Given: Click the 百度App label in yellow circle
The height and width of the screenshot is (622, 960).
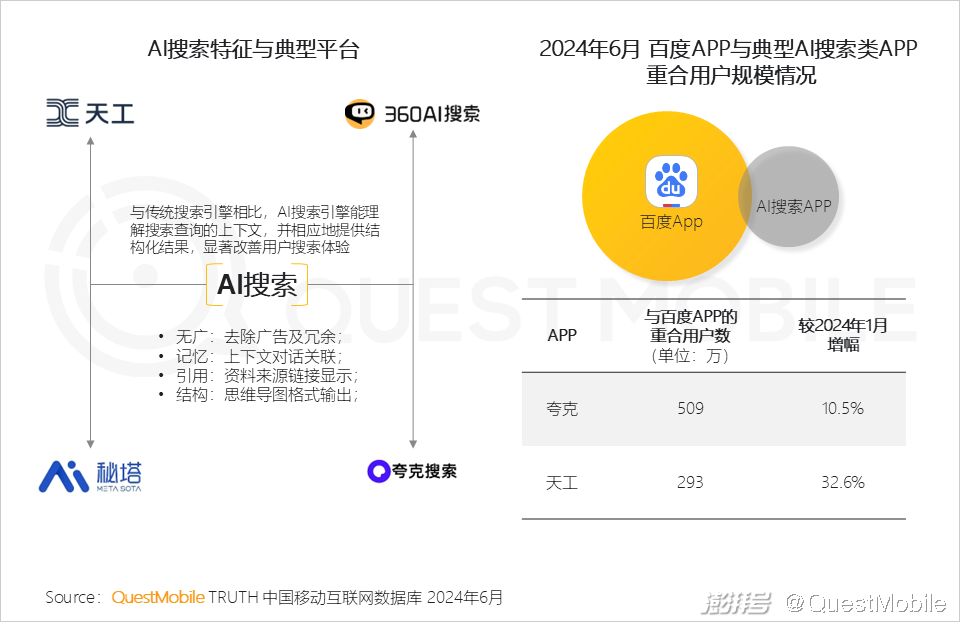Looking at the screenshot, I should 671,222.
